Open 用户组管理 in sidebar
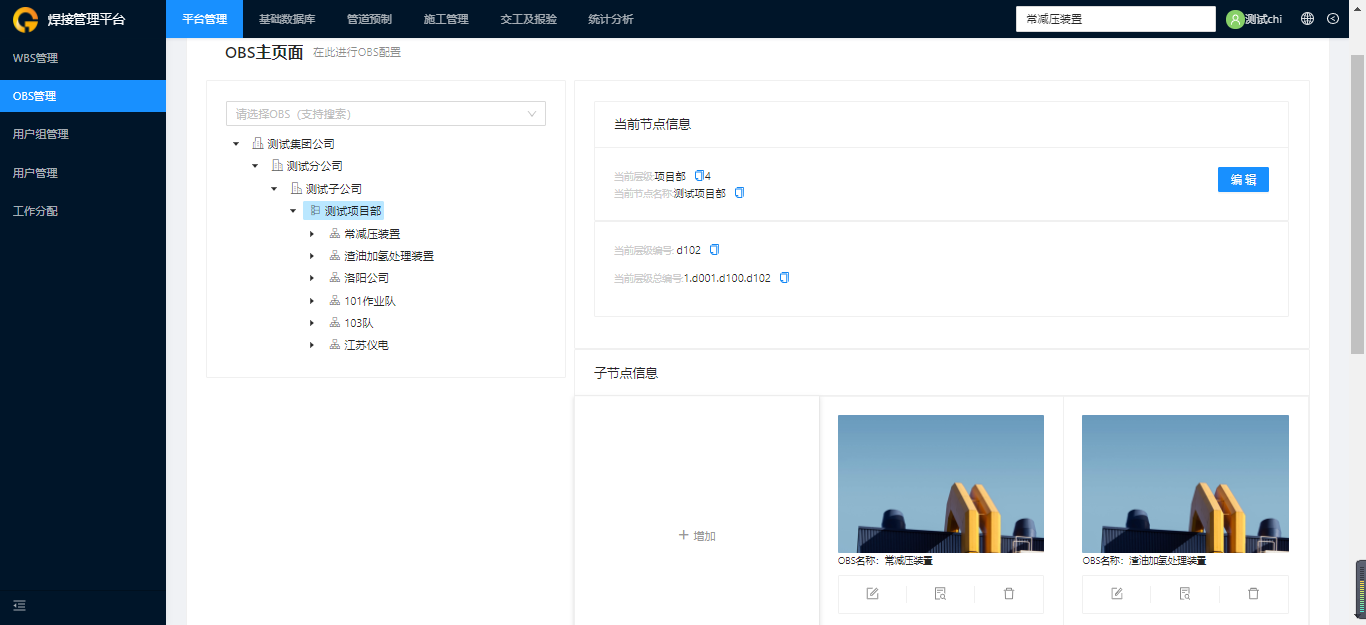1366x625 pixels. [83, 134]
